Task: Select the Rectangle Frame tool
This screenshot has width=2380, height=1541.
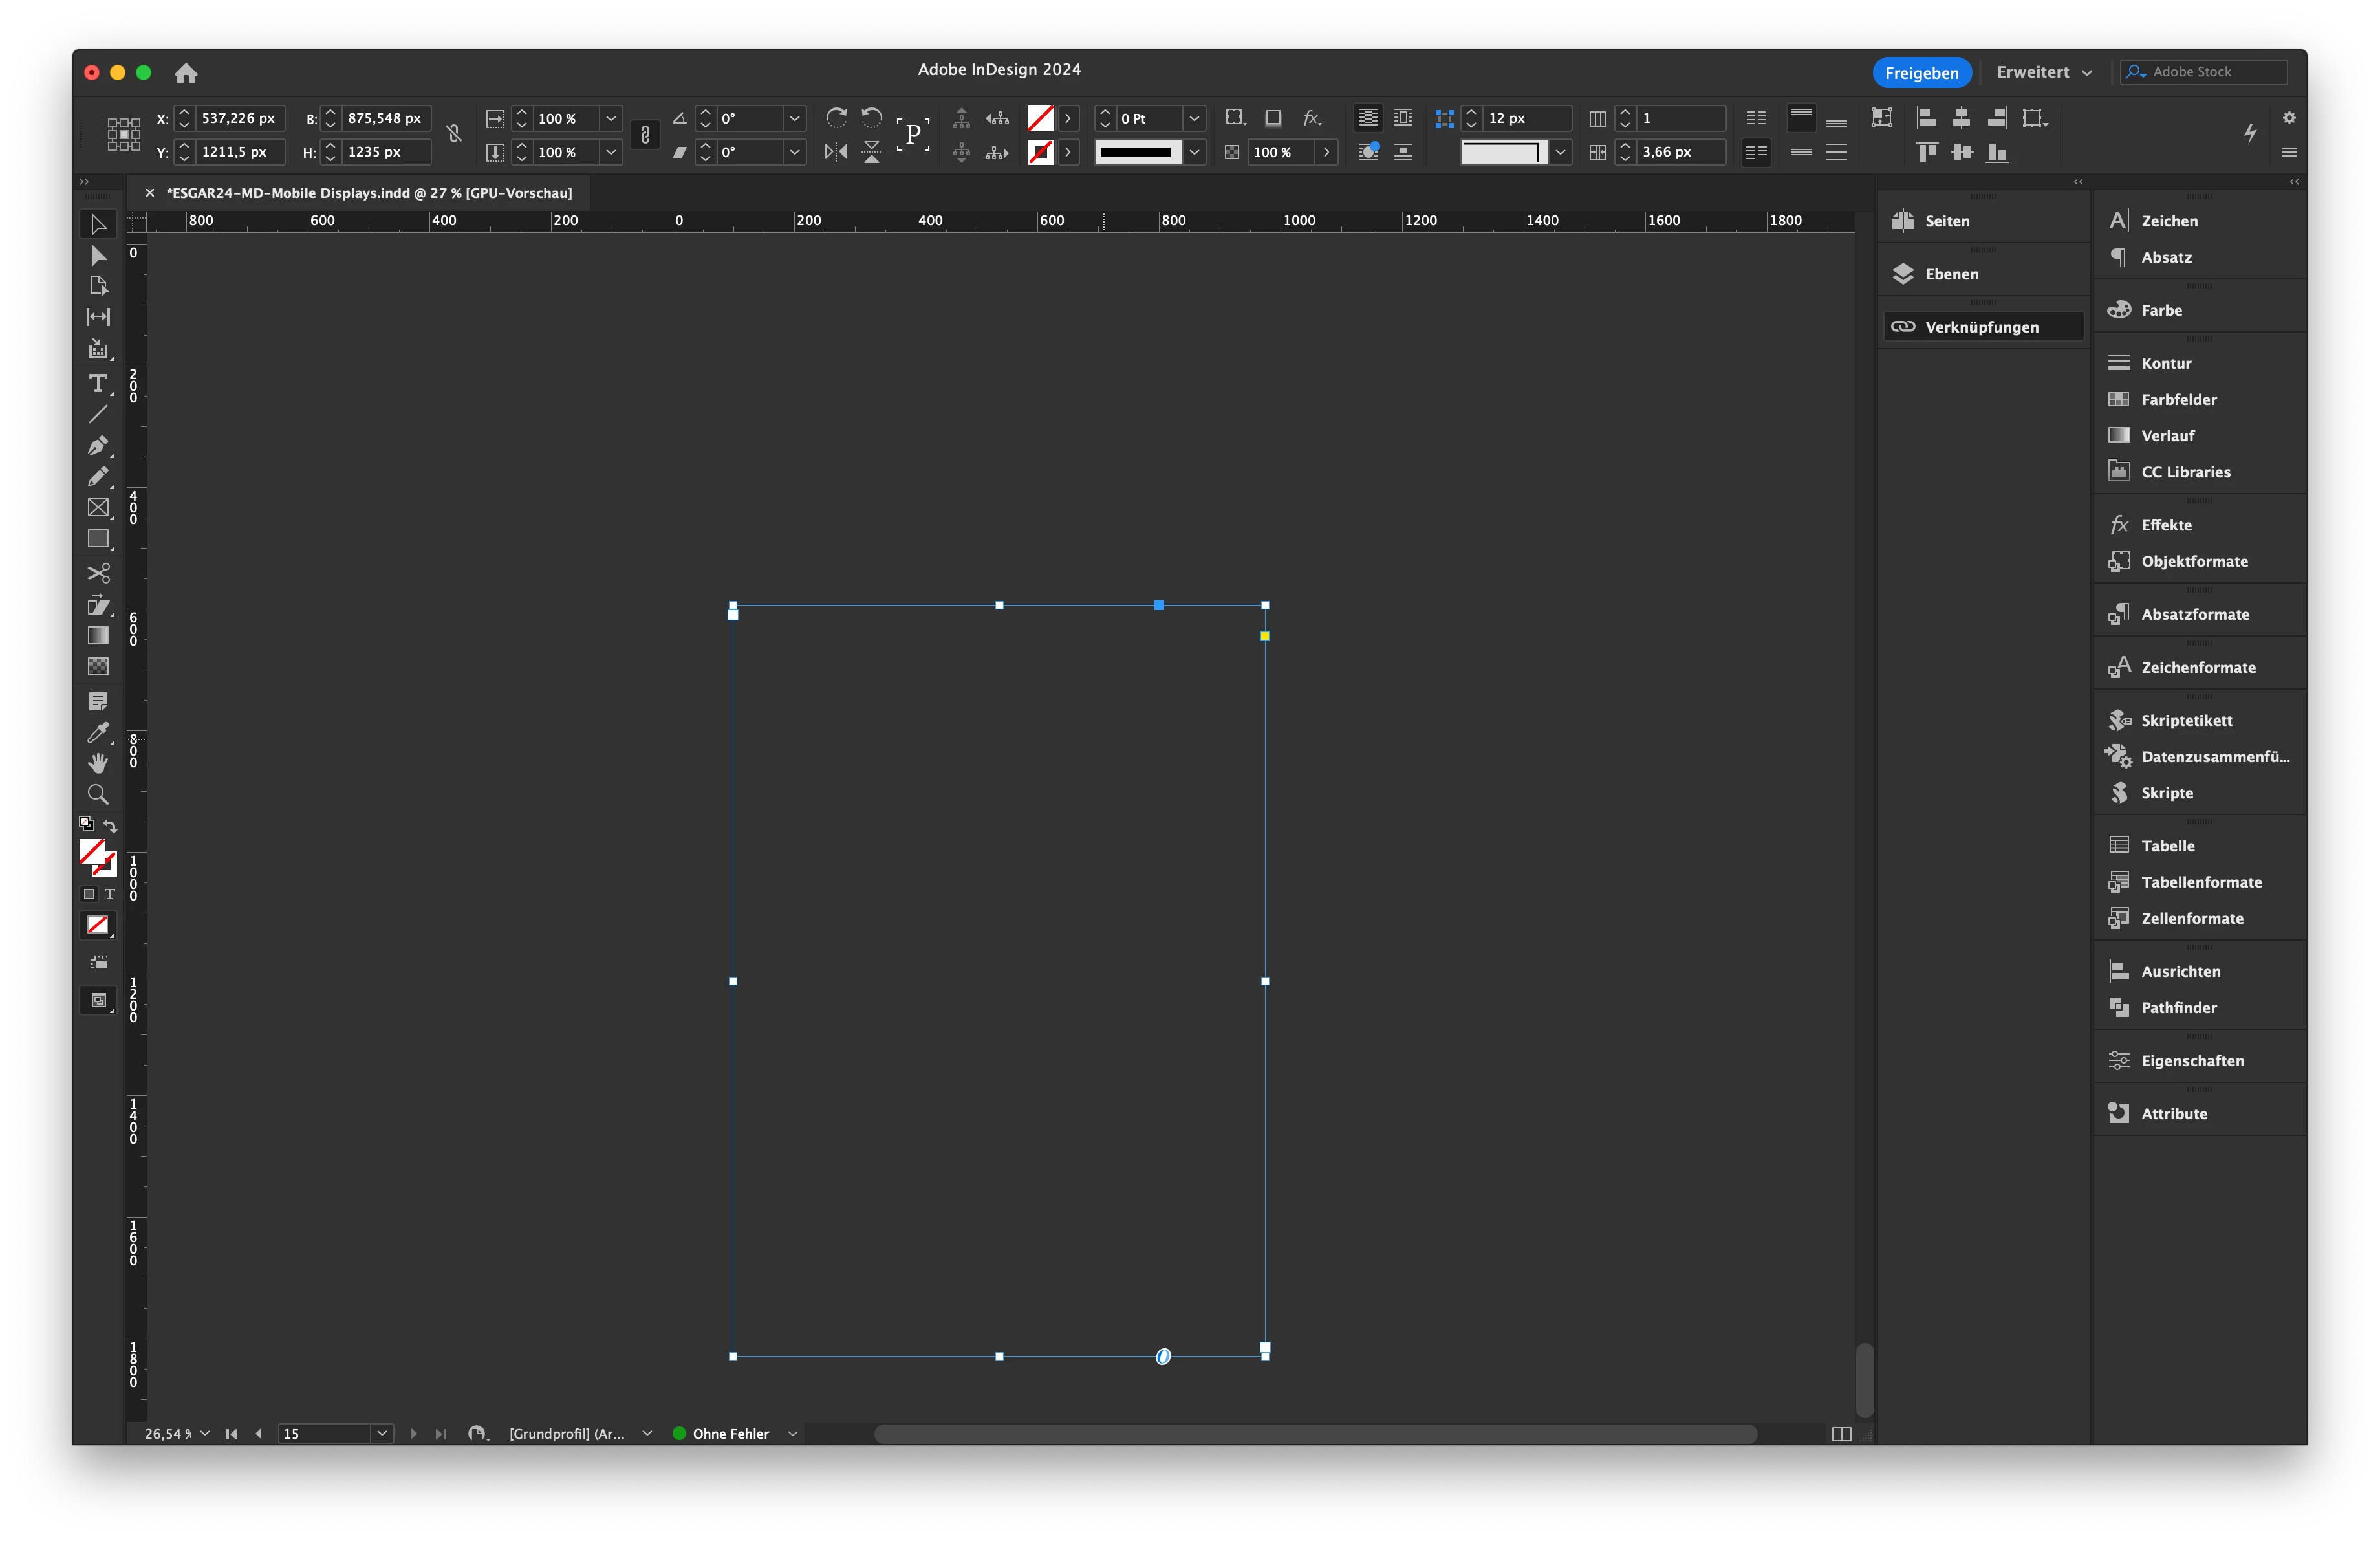Action: coord(98,508)
